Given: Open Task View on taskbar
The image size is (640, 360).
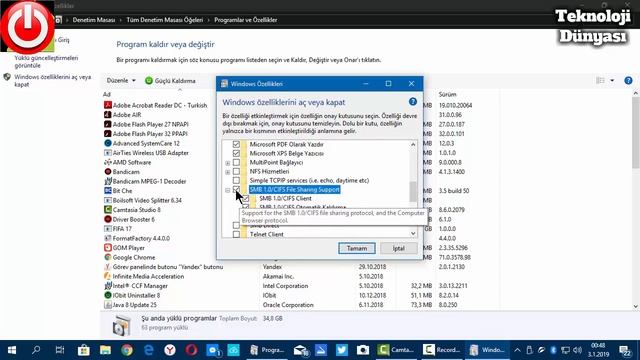Looking at the screenshot, I should coord(60,350).
